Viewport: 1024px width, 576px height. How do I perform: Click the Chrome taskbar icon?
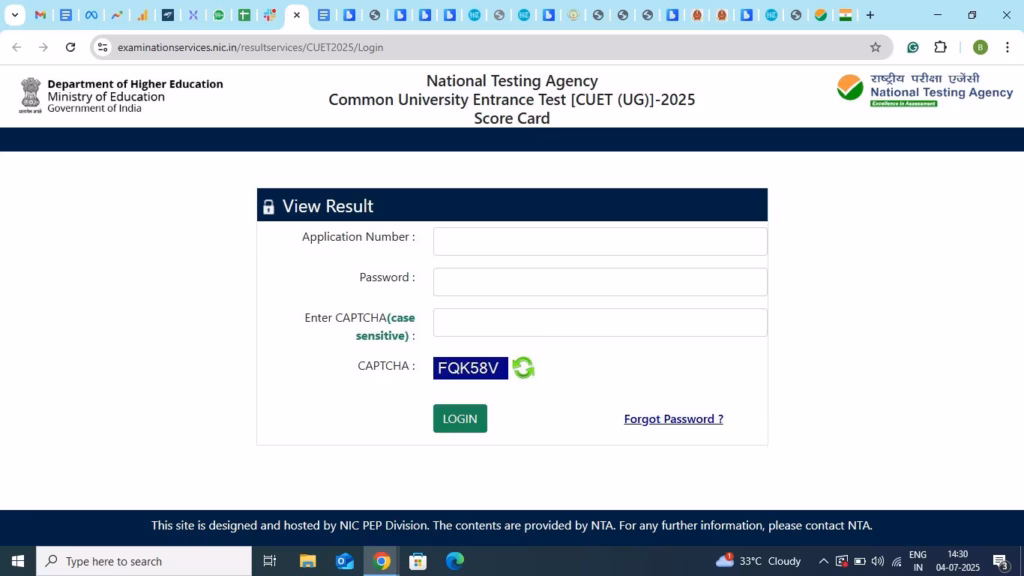(x=381, y=561)
